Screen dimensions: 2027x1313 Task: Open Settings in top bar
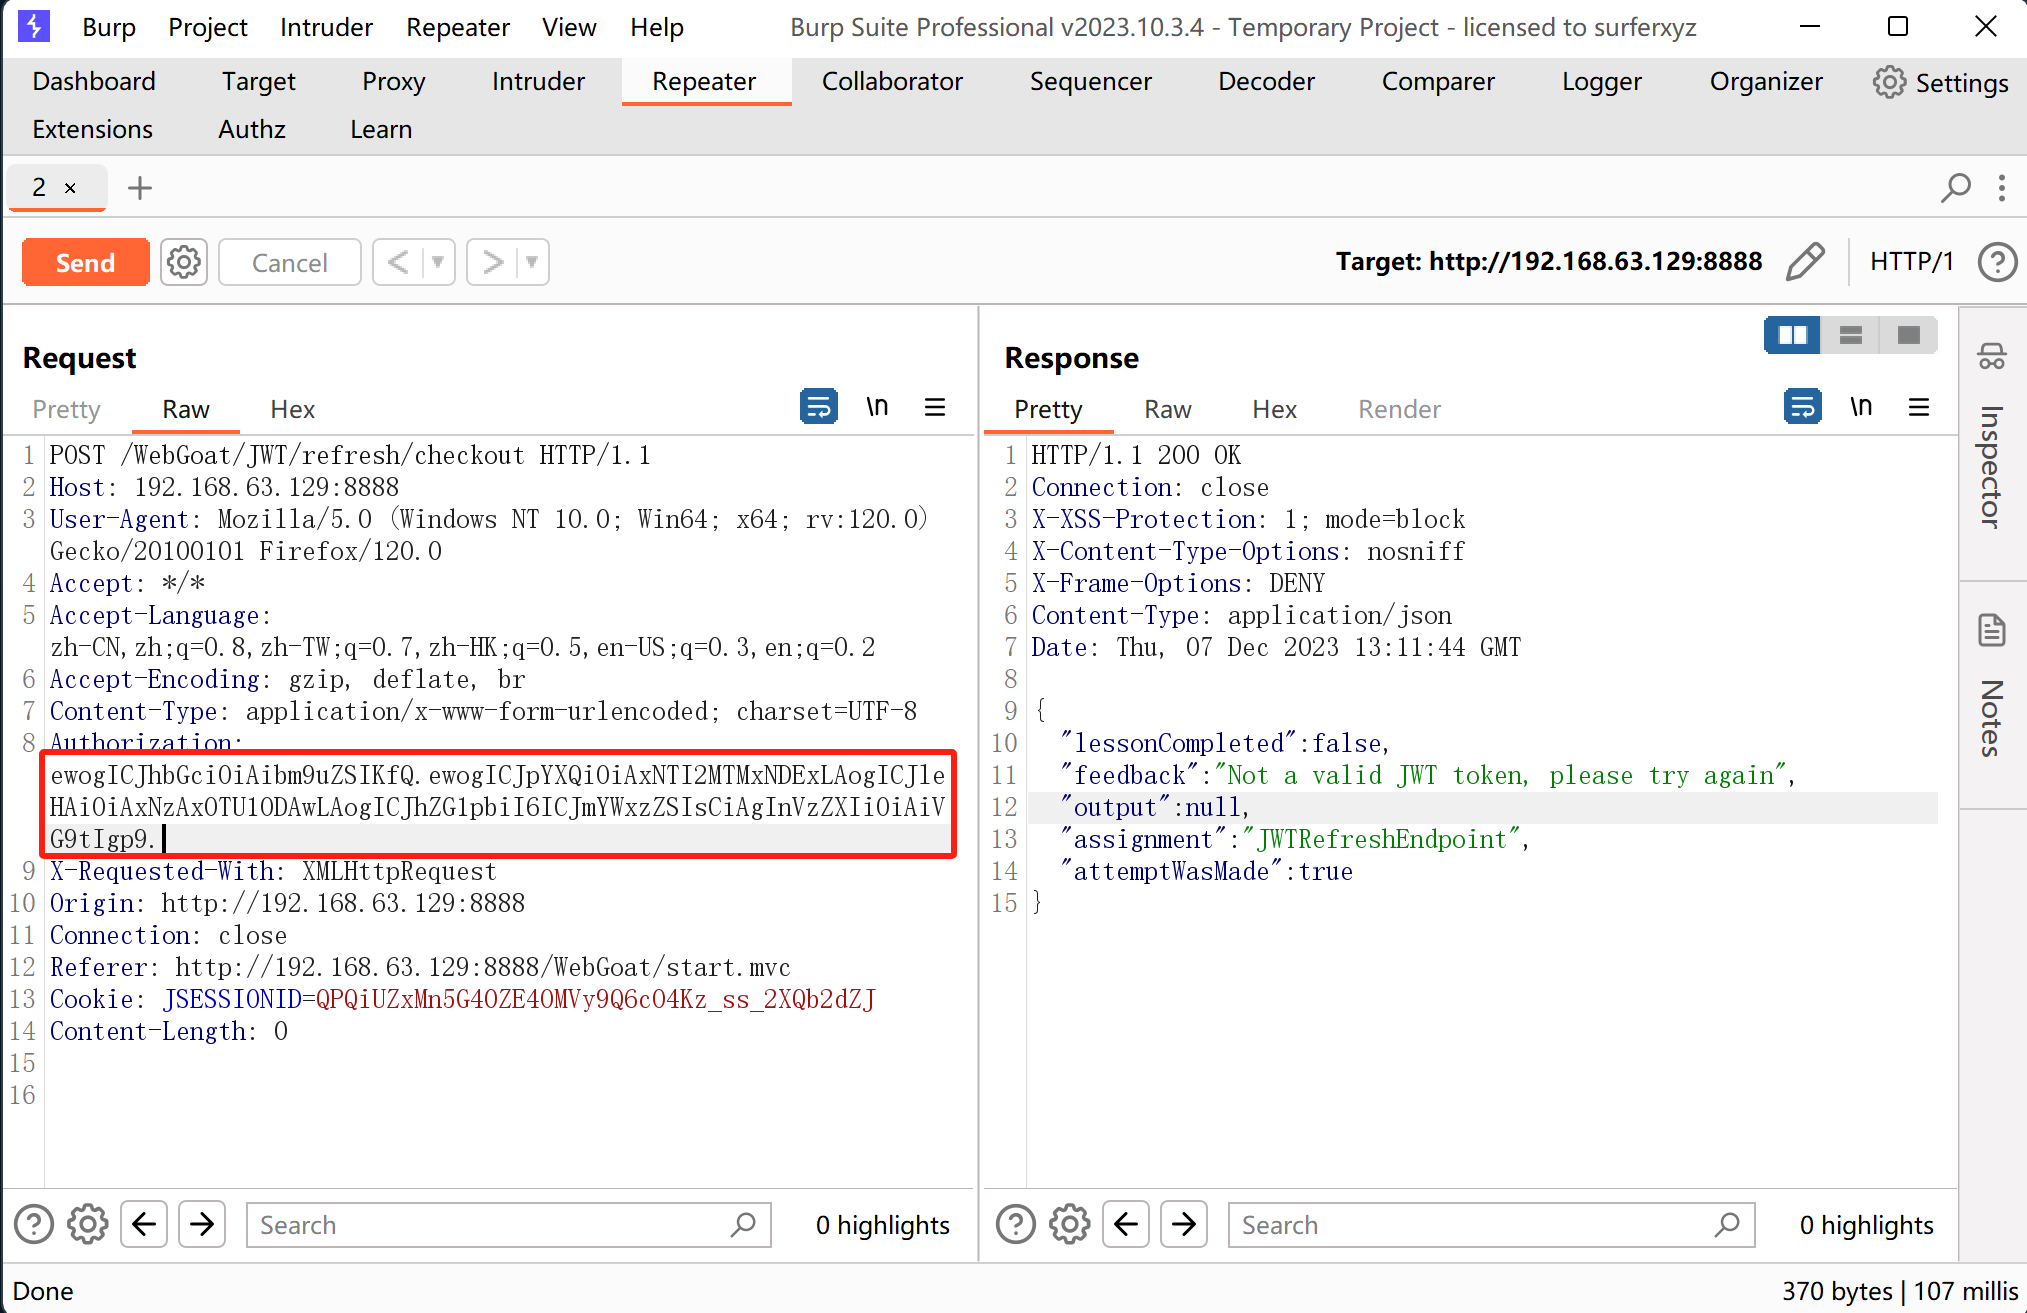1941,82
